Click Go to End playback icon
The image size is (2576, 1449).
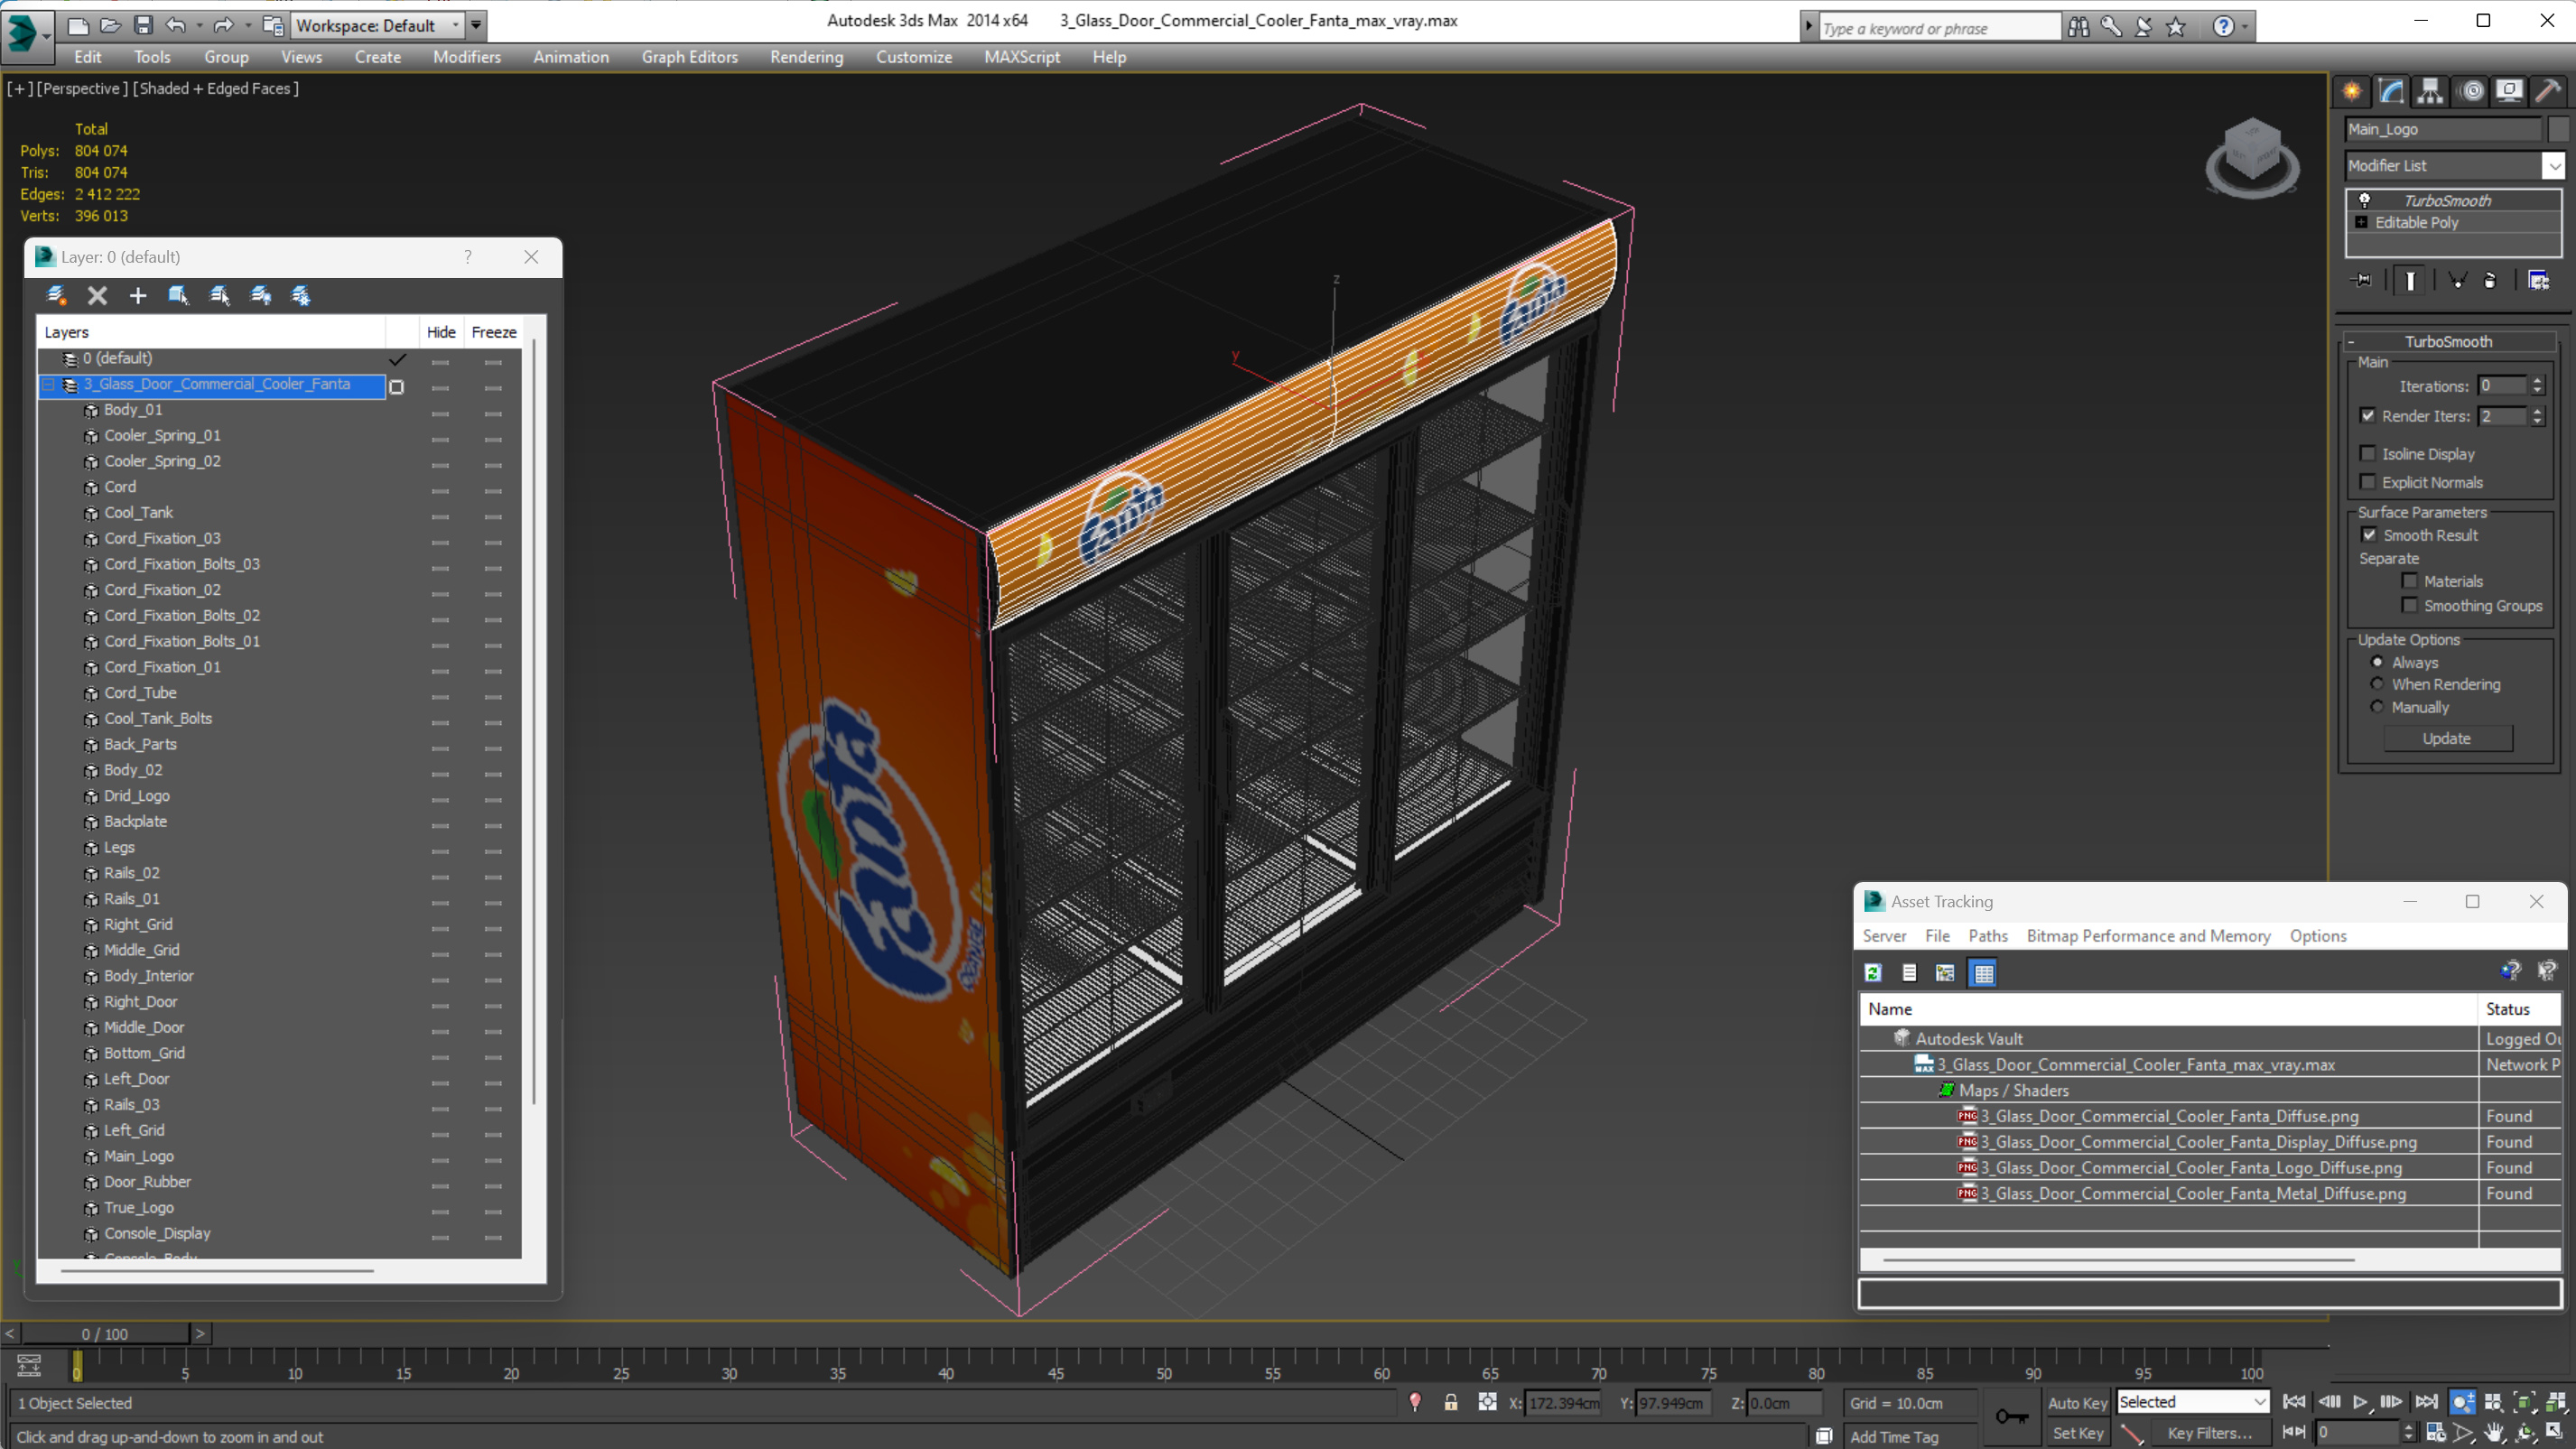click(x=2426, y=1402)
